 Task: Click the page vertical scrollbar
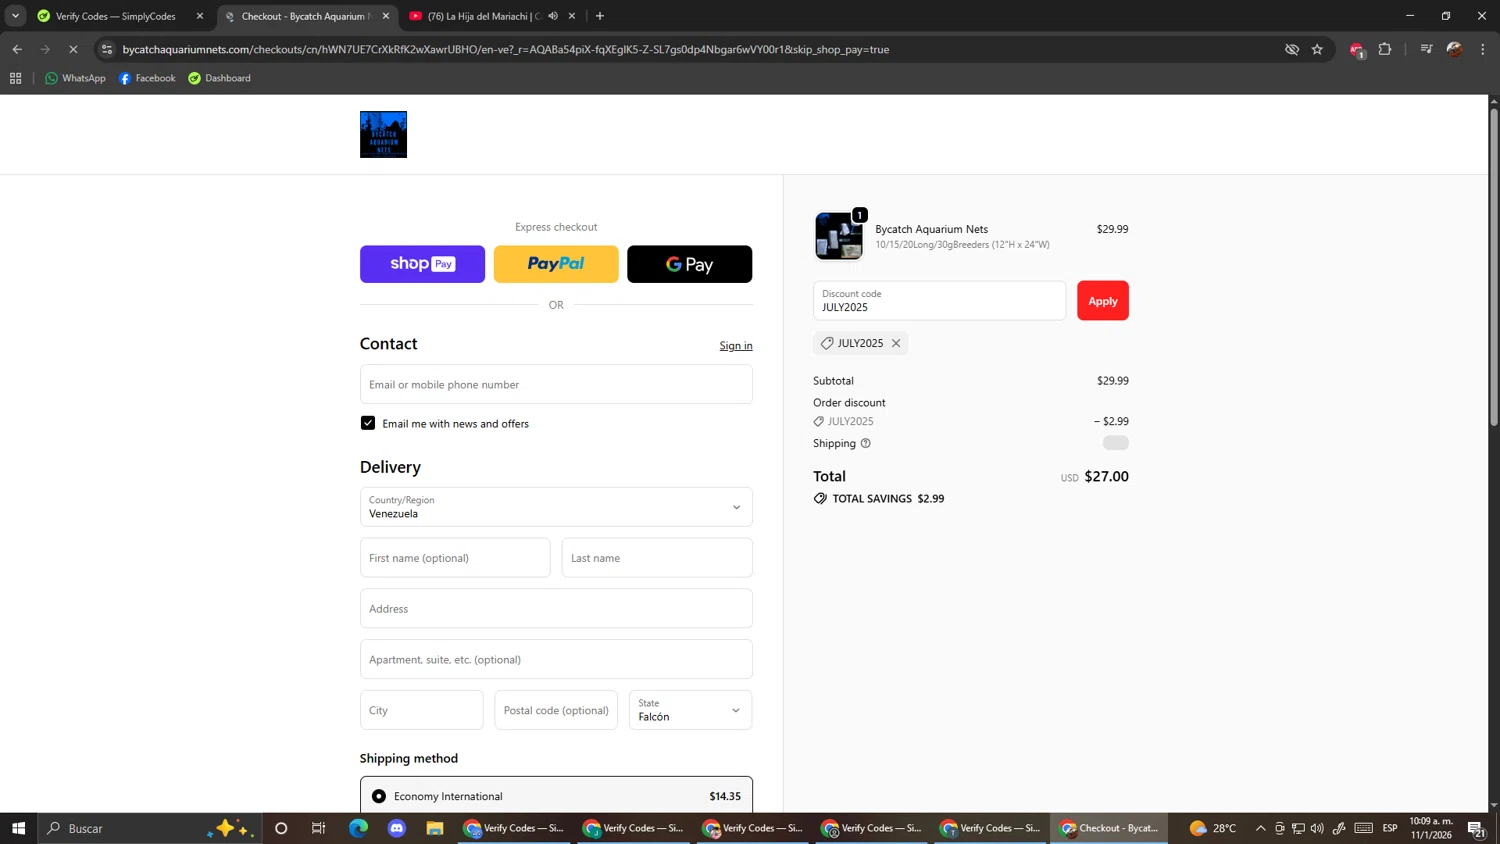point(1494,267)
